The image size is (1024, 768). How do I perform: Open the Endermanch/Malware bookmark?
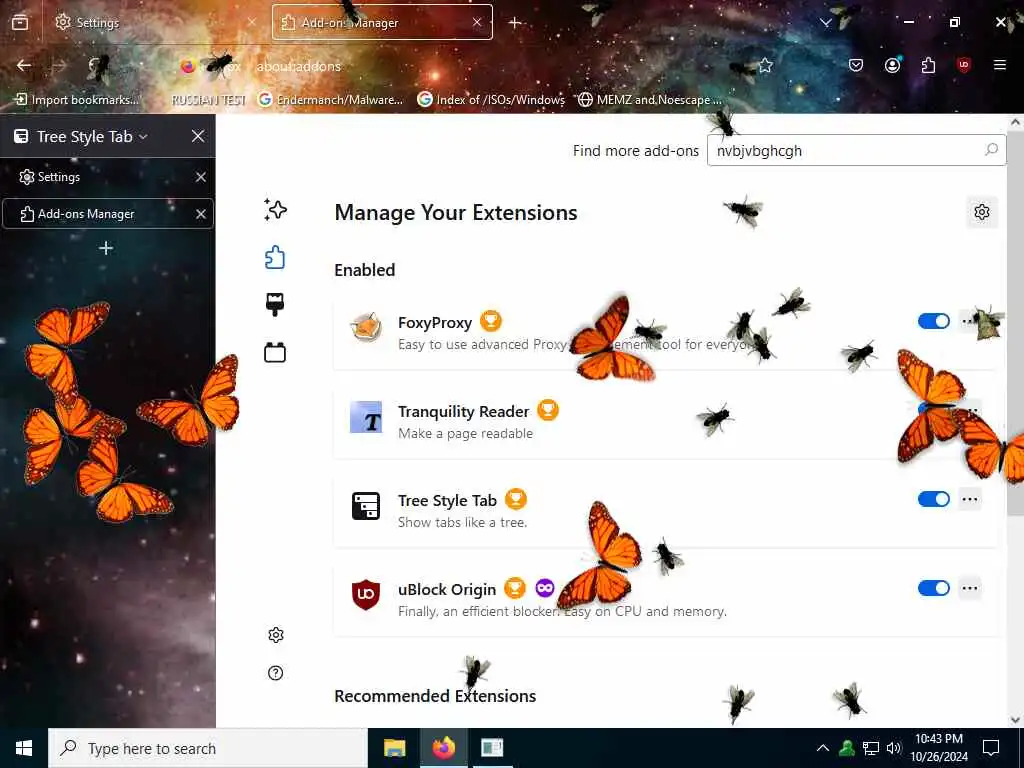330,99
